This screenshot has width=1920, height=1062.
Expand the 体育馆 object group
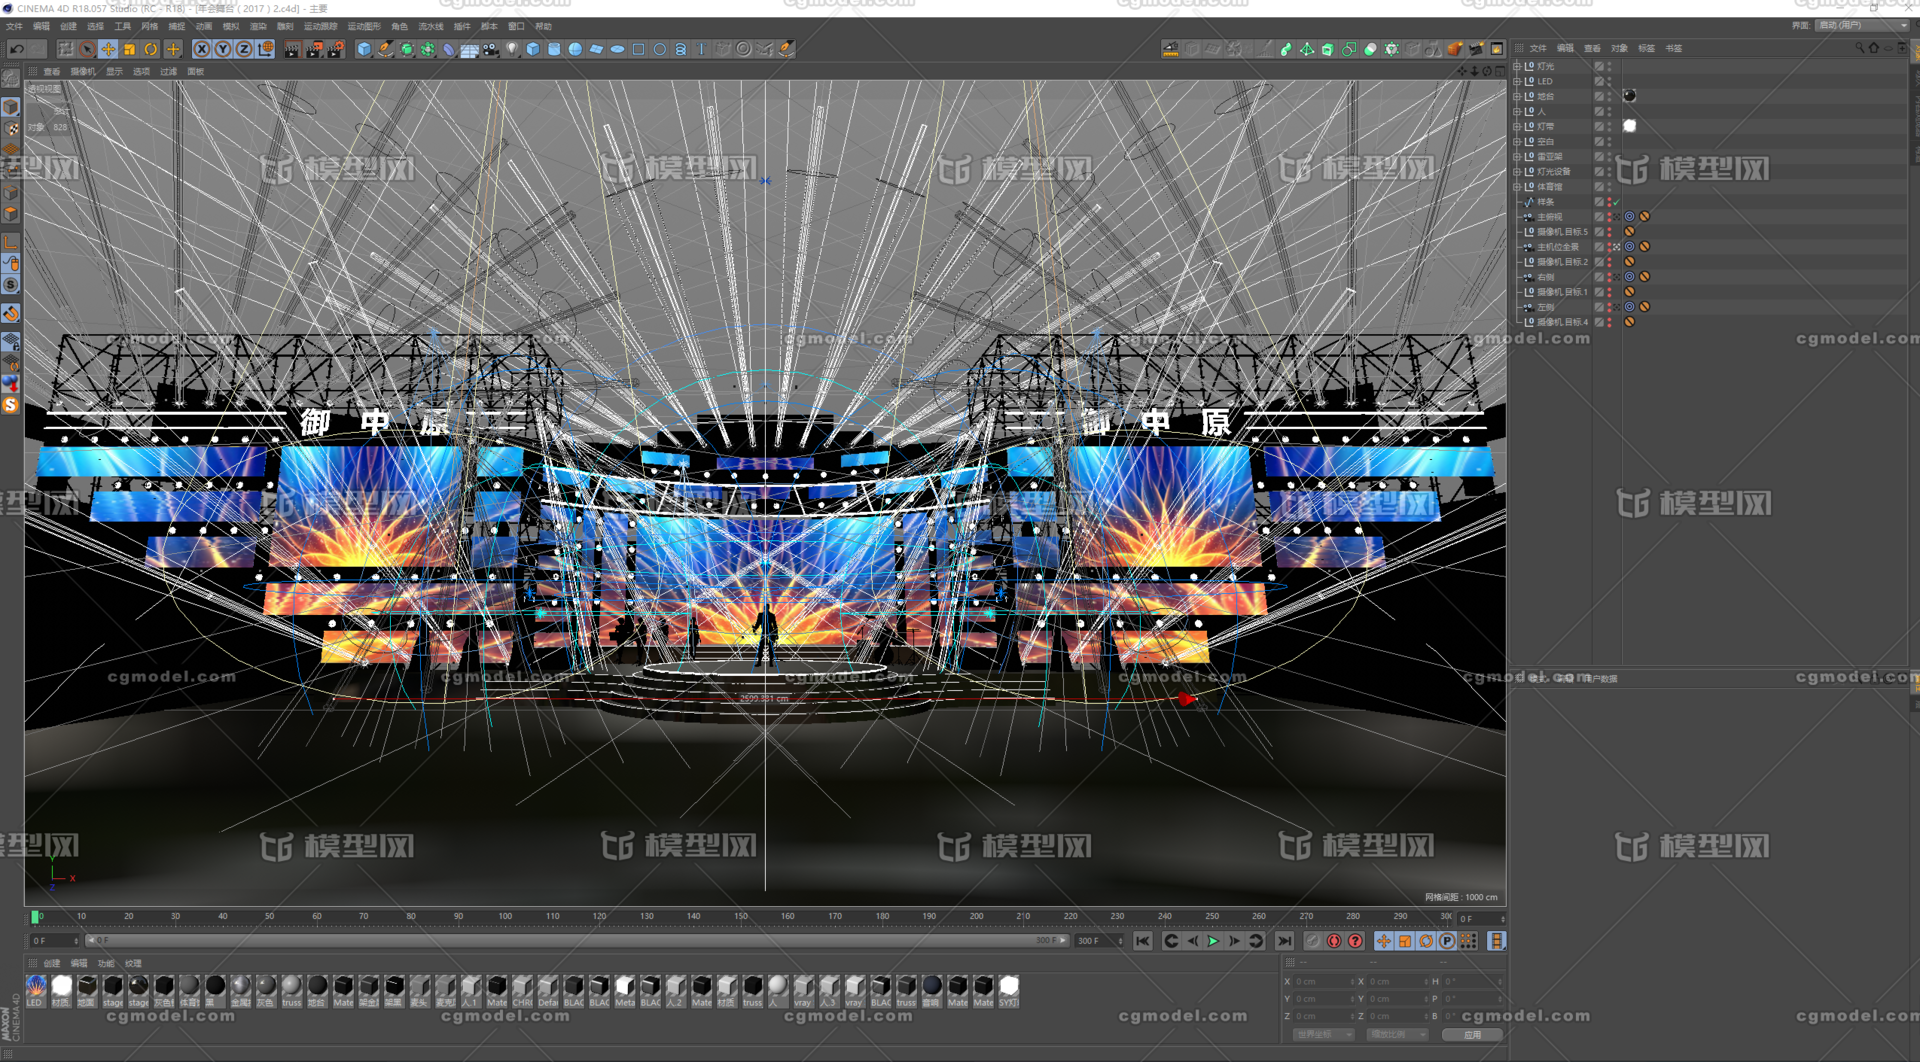coord(1517,187)
